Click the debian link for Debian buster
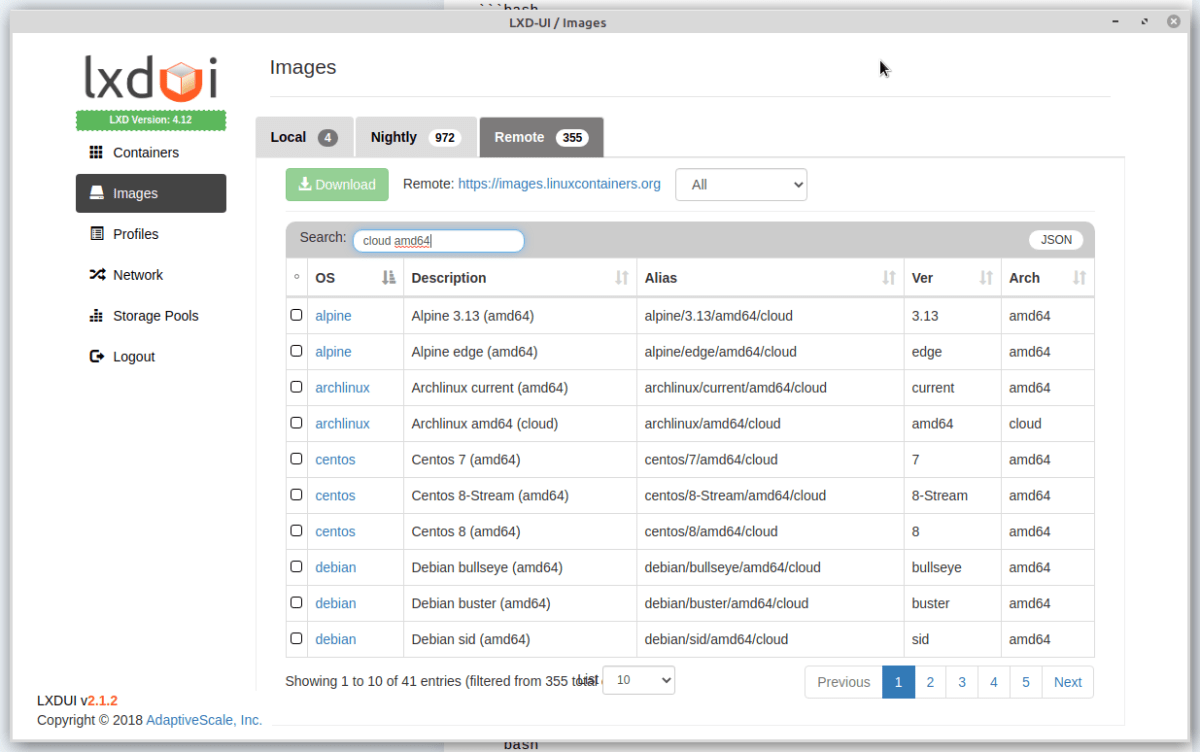The width and height of the screenshot is (1200, 752). [x=335, y=603]
